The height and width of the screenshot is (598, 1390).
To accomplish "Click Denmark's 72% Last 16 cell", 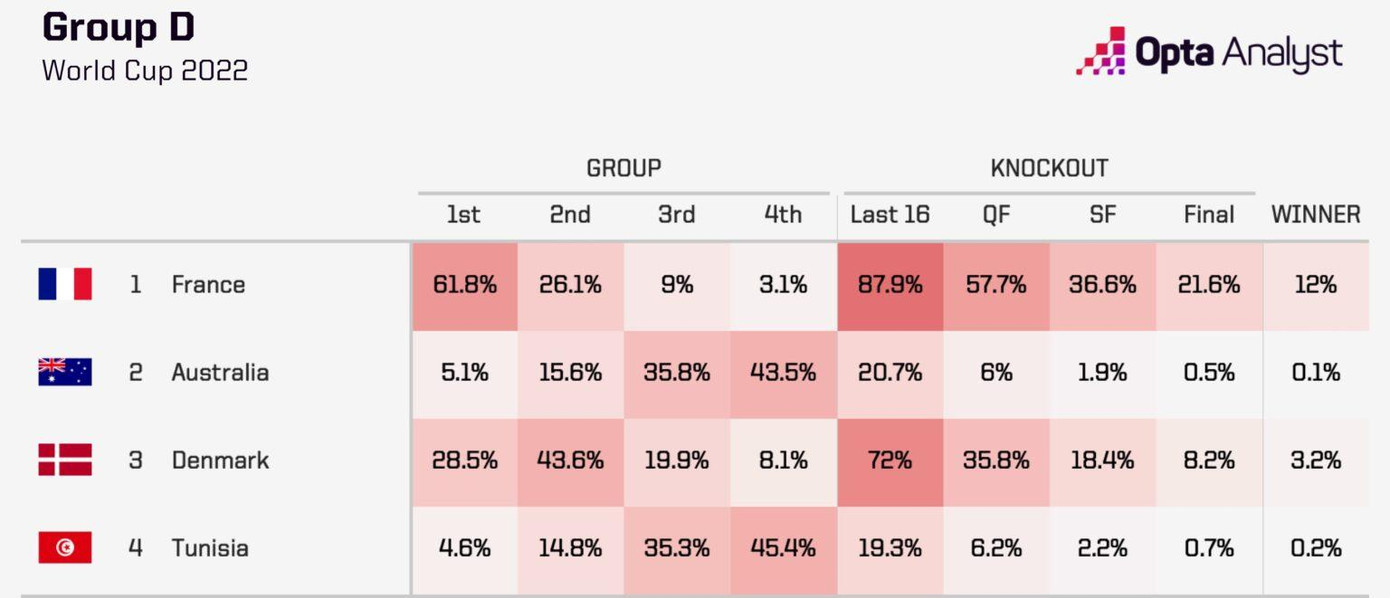I will pos(890,461).
